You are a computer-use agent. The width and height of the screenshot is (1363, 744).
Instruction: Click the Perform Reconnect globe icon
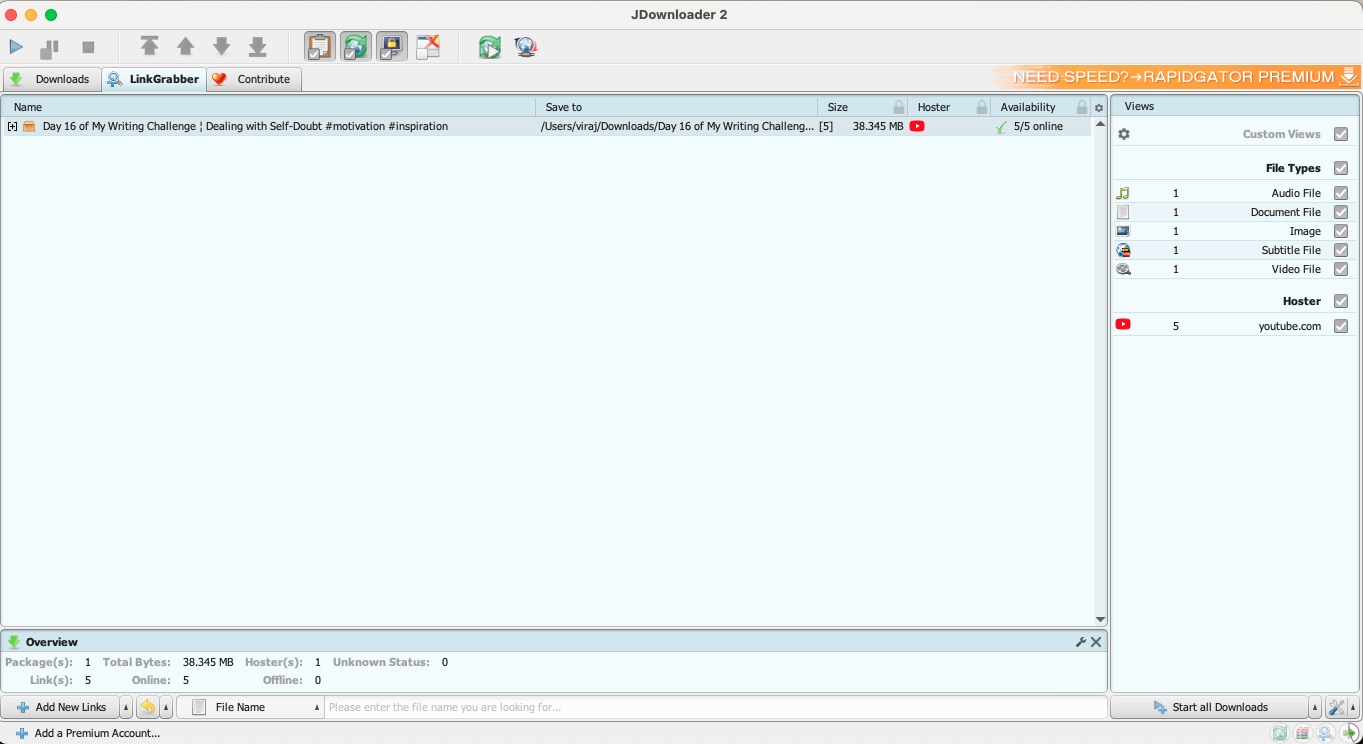[489, 46]
